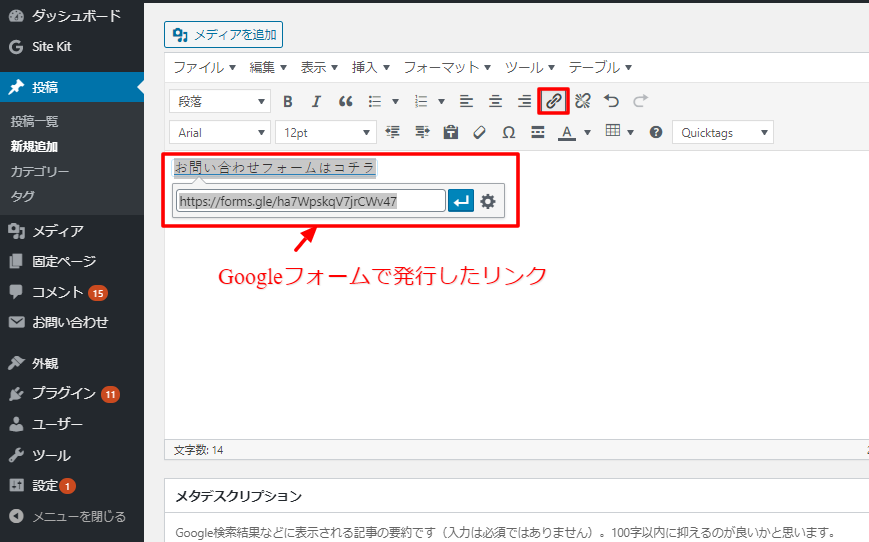This screenshot has width=869, height=542.
Task: Open the テーブル menu
Action: pyautogui.click(x=600, y=67)
